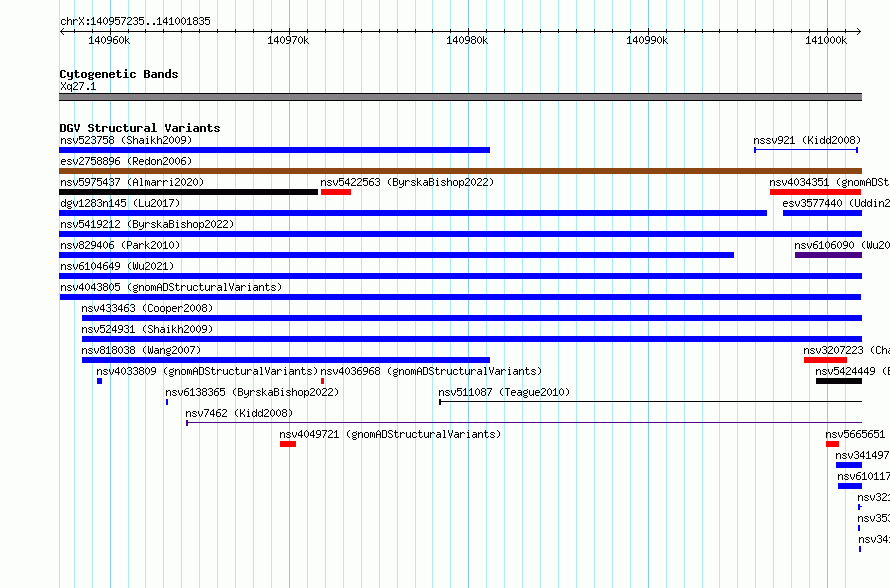Open the nsv6104649 (Wu2021) label
The width and height of the screenshot is (890, 588).
[x=117, y=266]
